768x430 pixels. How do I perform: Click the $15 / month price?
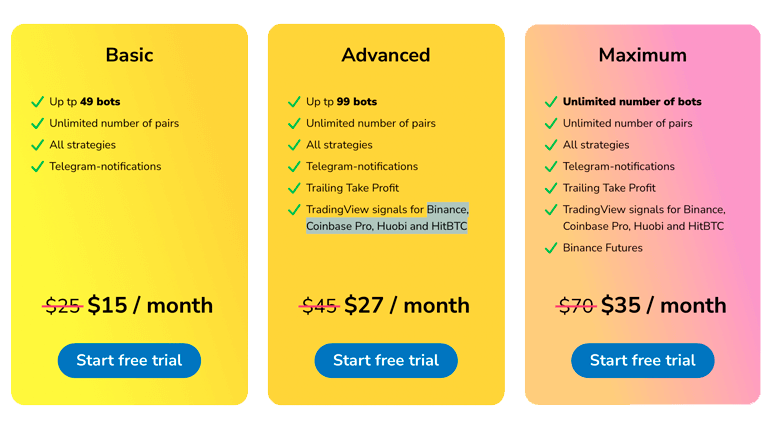pos(150,306)
